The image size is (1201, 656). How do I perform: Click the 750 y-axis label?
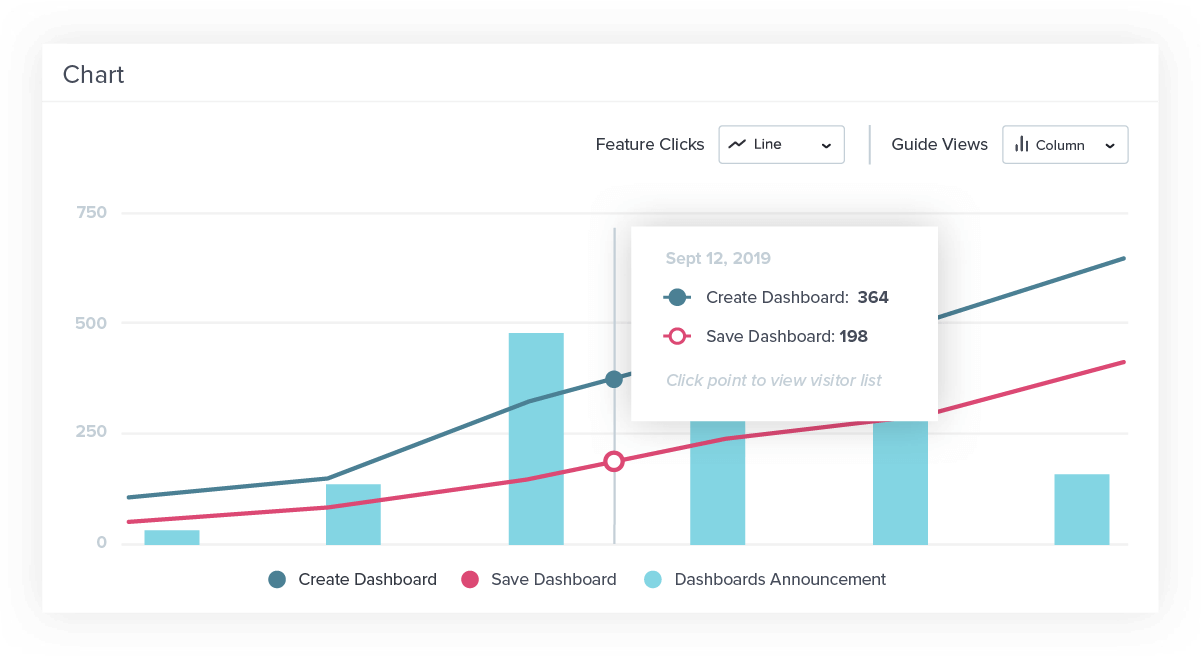[x=91, y=212]
